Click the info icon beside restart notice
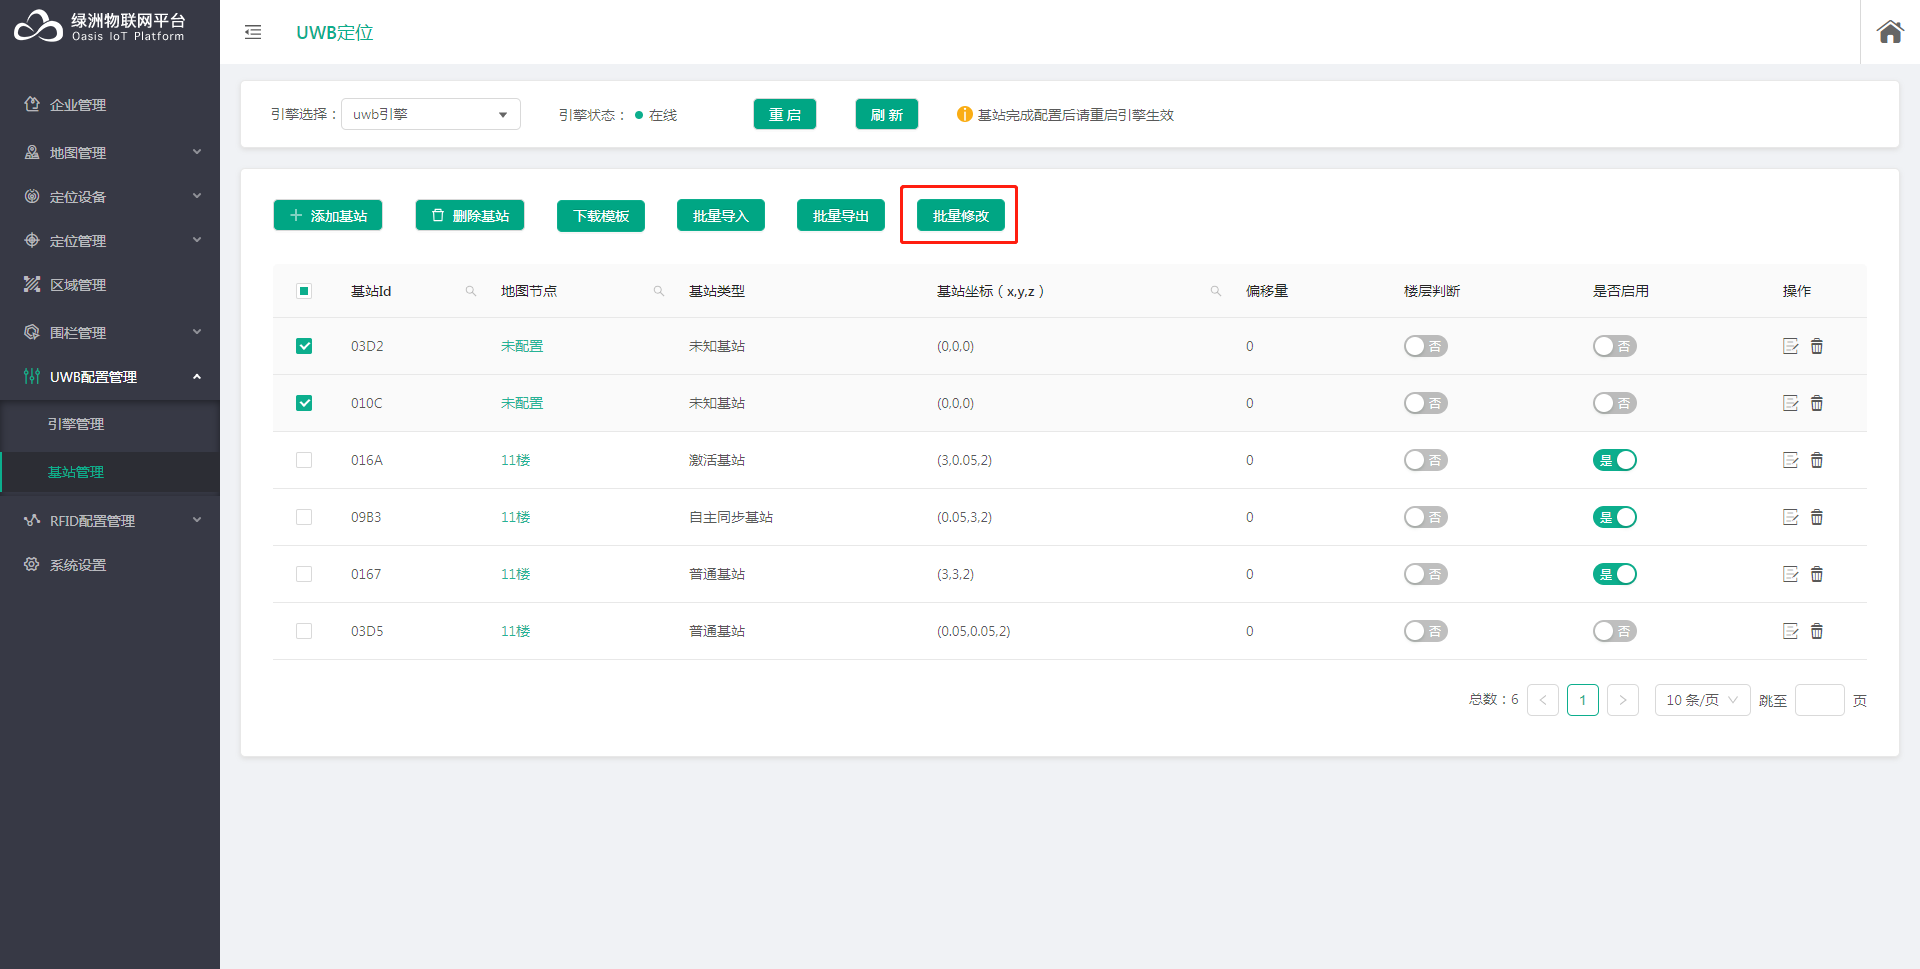Screen dimensions: 1920x969 point(964,114)
